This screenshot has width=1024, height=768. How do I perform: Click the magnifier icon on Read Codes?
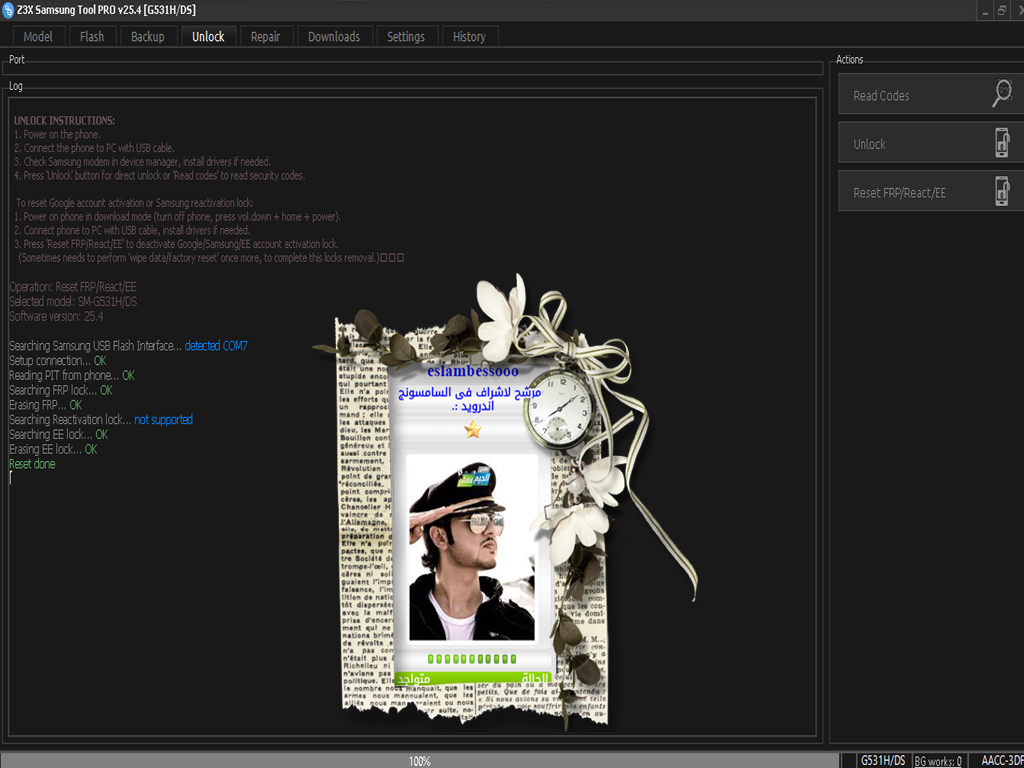[x=1002, y=93]
